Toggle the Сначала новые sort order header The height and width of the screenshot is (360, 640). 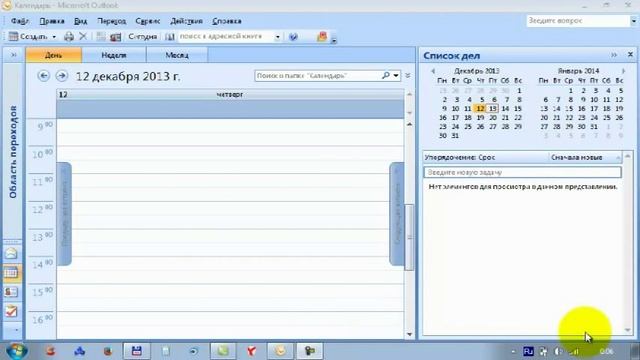coord(584,157)
